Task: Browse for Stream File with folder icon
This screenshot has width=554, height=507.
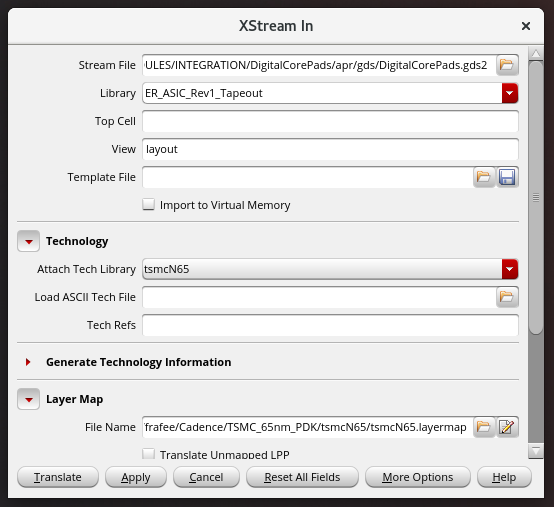Action: point(507,65)
